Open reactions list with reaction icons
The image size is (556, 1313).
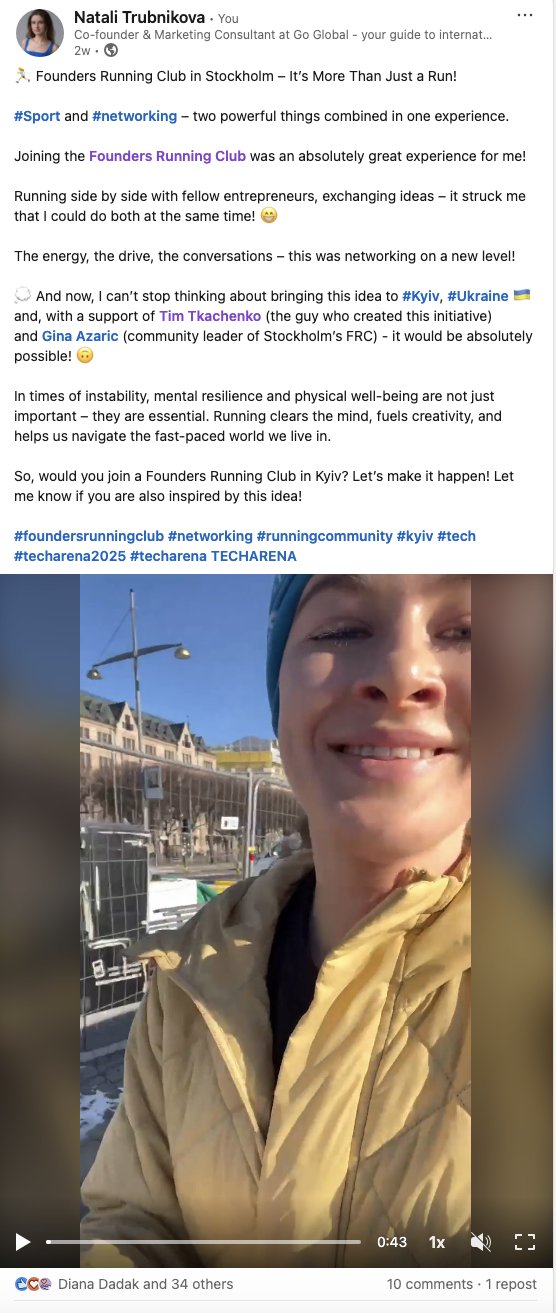[x=33, y=1284]
